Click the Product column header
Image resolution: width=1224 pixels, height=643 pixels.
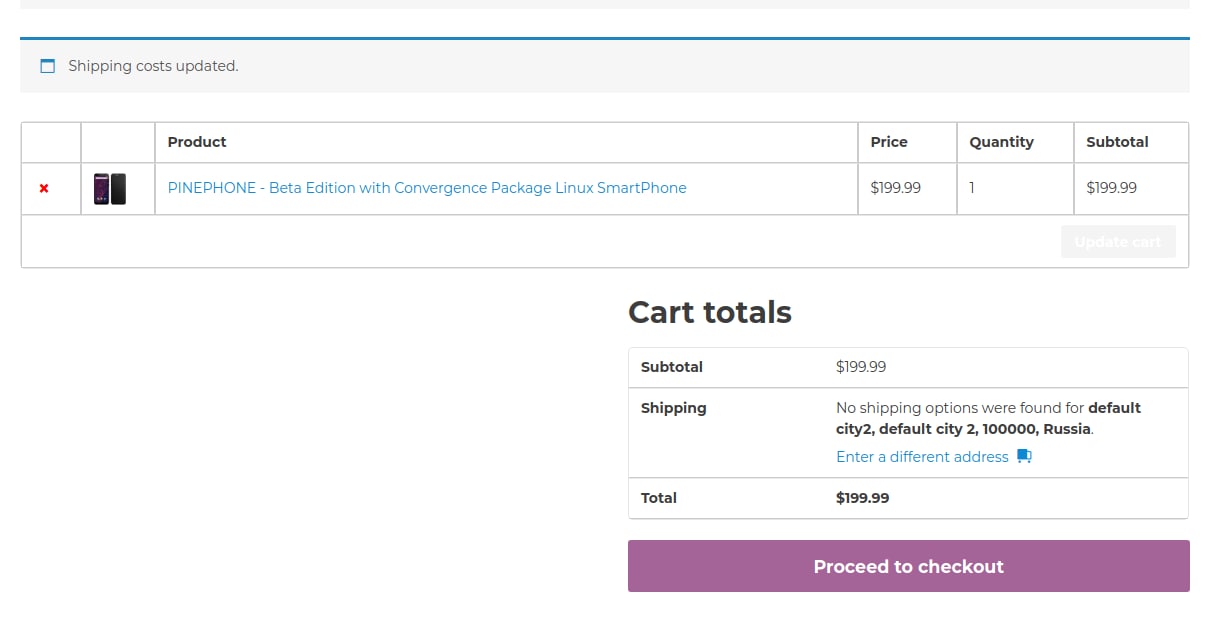click(x=197, y=142)
